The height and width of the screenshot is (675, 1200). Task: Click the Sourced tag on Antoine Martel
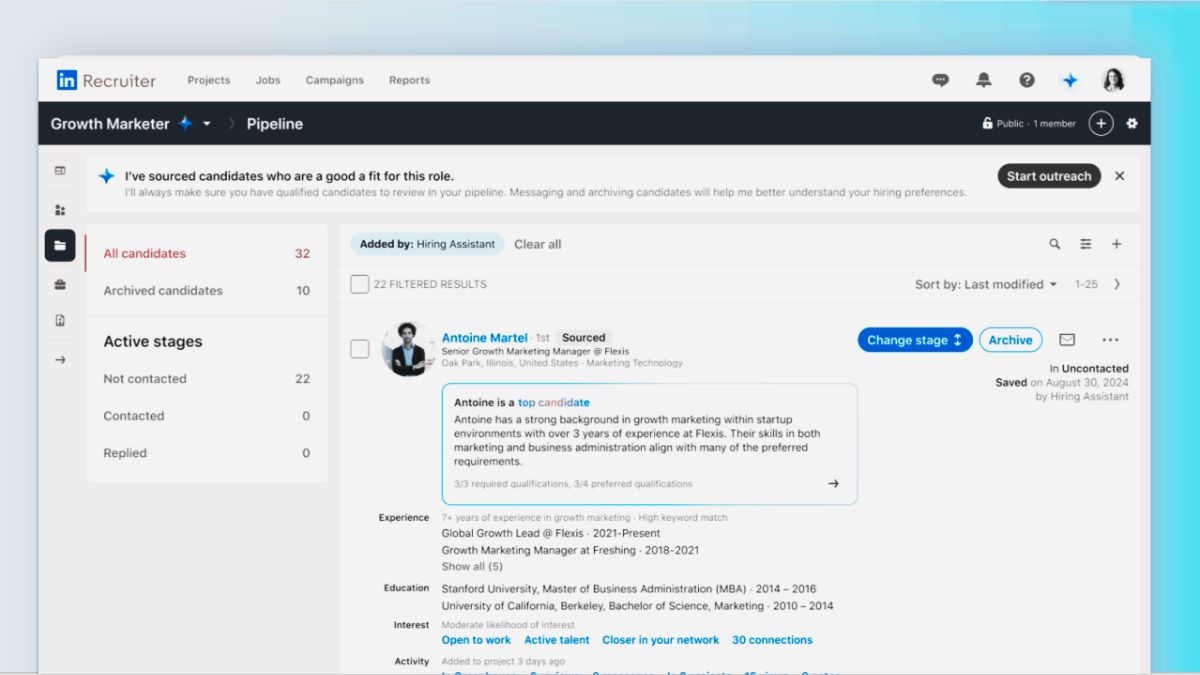(x=583, y=338)
